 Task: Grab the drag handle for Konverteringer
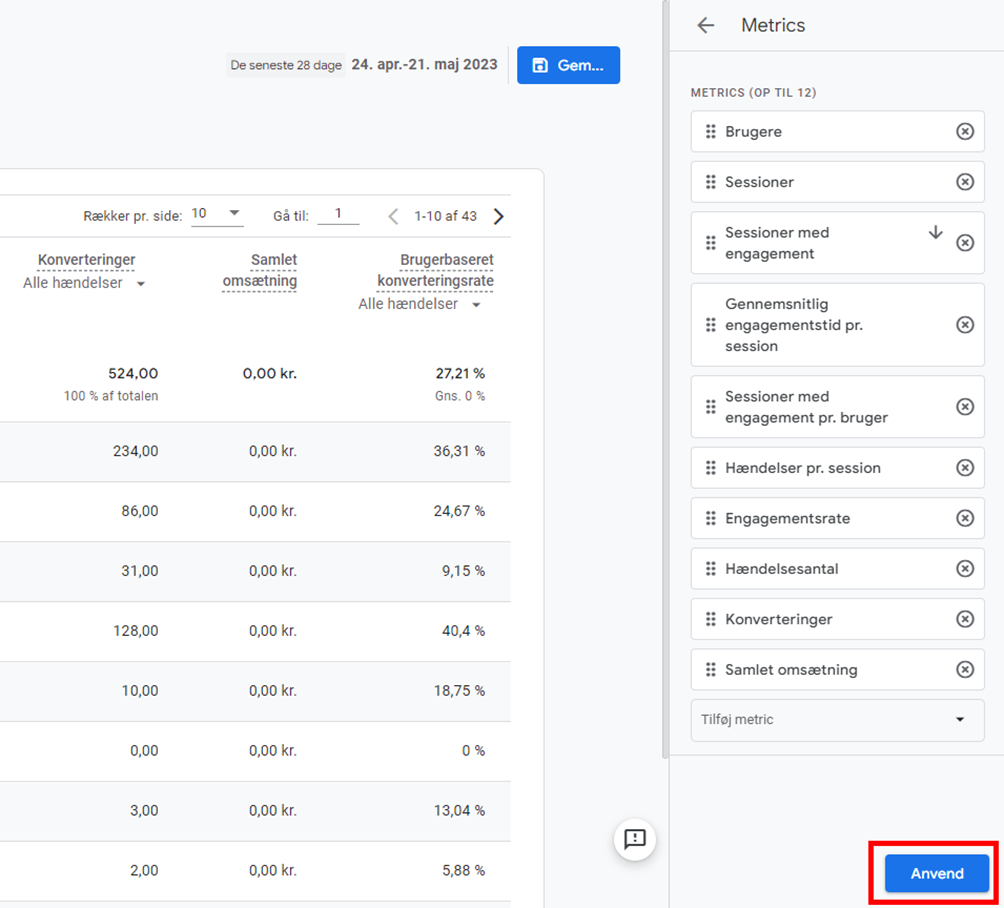[x=712, y=619]
